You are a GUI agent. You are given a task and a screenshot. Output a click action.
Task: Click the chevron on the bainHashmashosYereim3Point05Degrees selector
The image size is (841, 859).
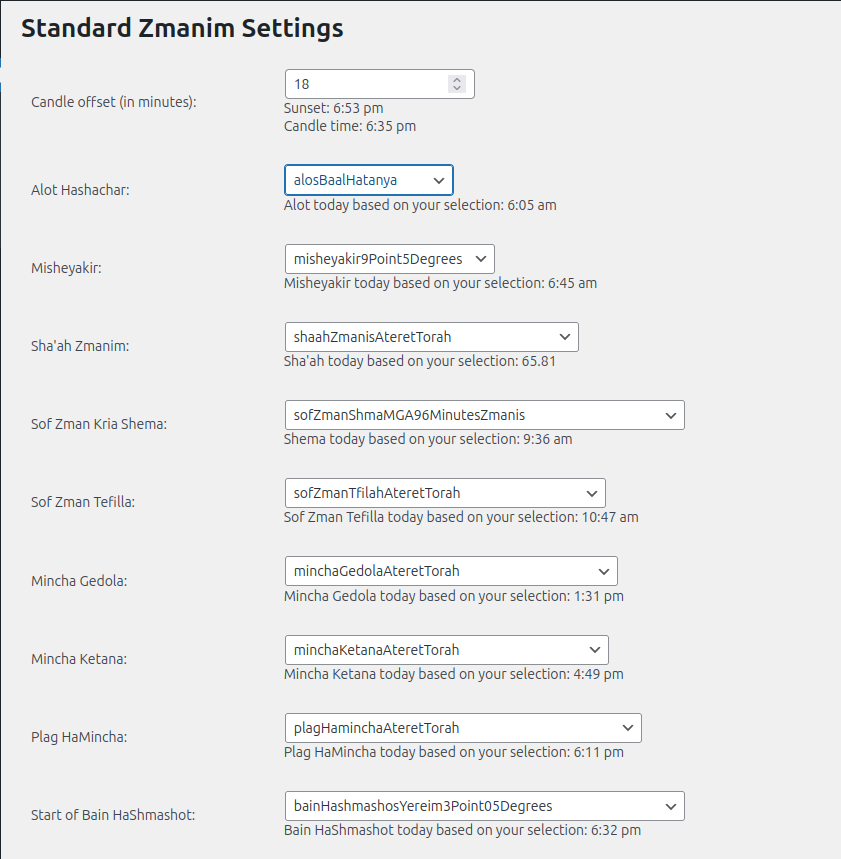point(669,805)
